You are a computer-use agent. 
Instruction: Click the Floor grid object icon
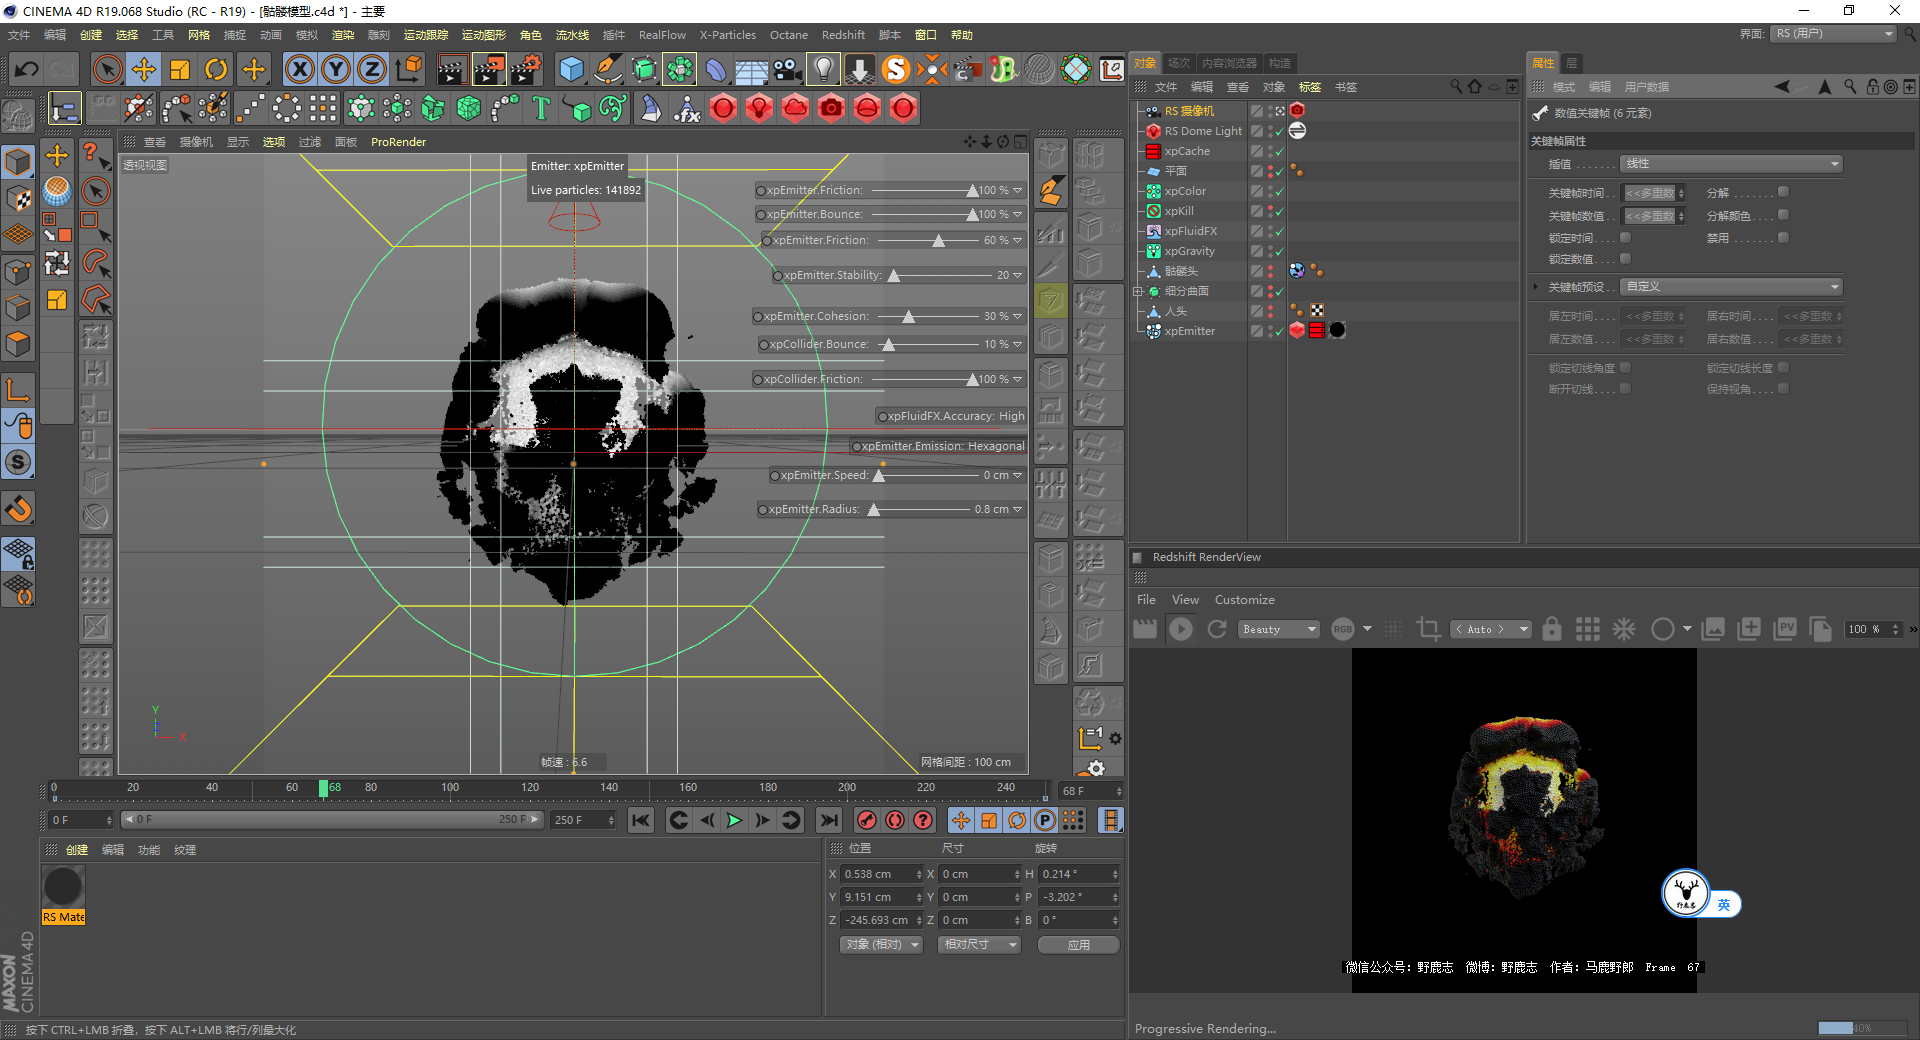[751, 69]
